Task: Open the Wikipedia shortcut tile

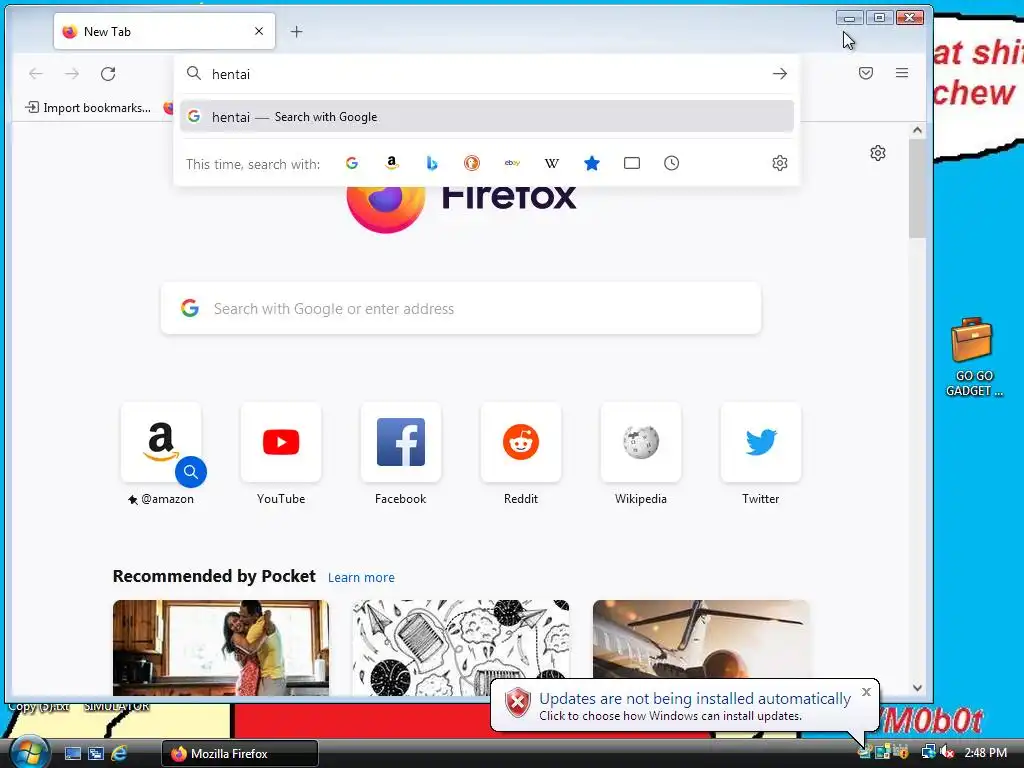Action: [641, 442]
